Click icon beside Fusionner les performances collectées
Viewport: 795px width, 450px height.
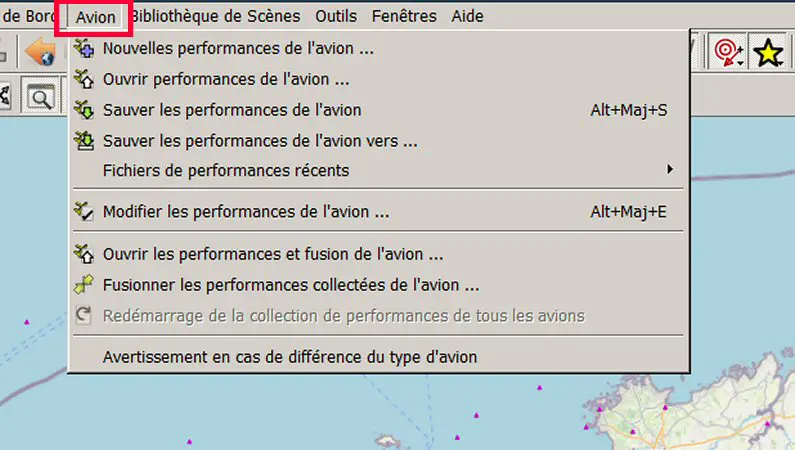point(84,285)
